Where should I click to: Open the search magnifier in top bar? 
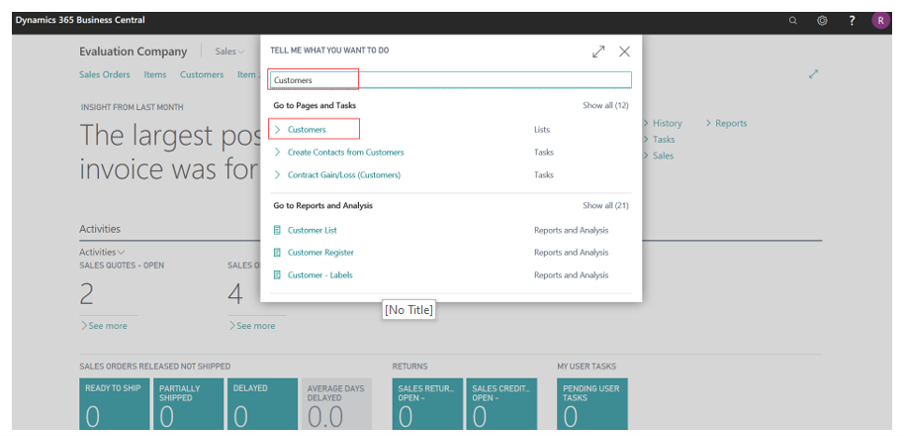(793, 21)
